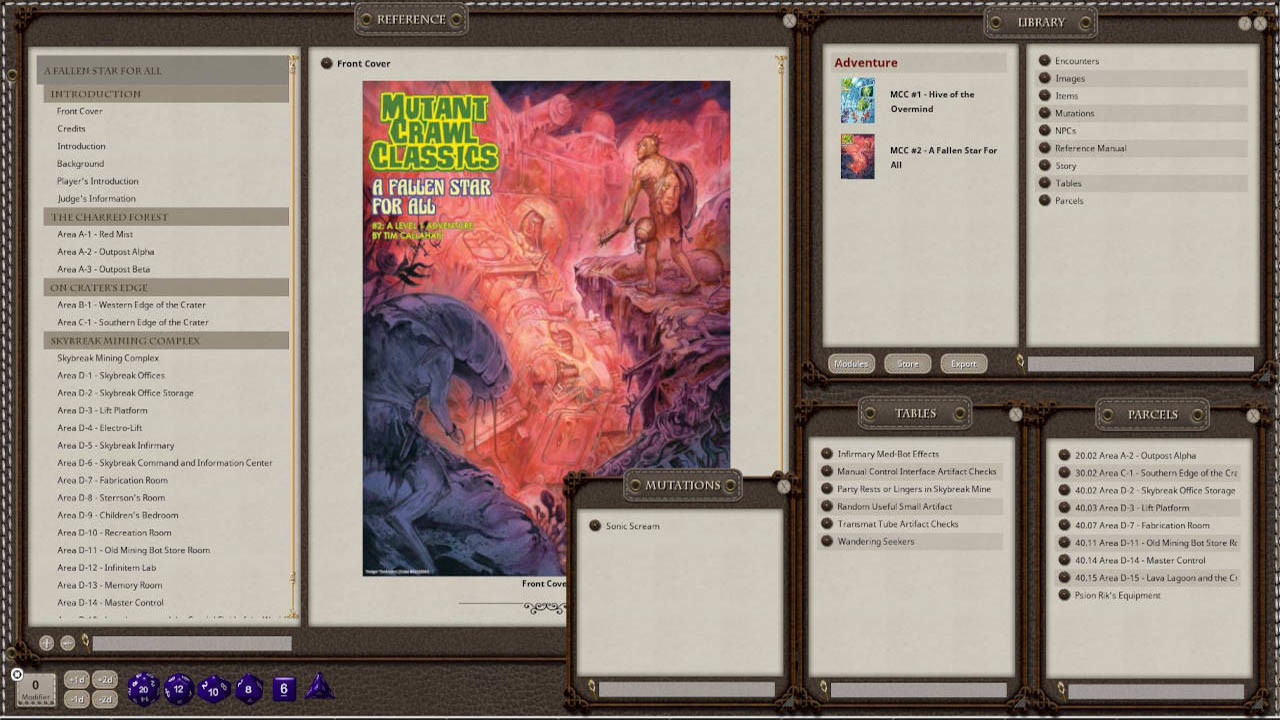Roll the d20 die

pos(142,689)
